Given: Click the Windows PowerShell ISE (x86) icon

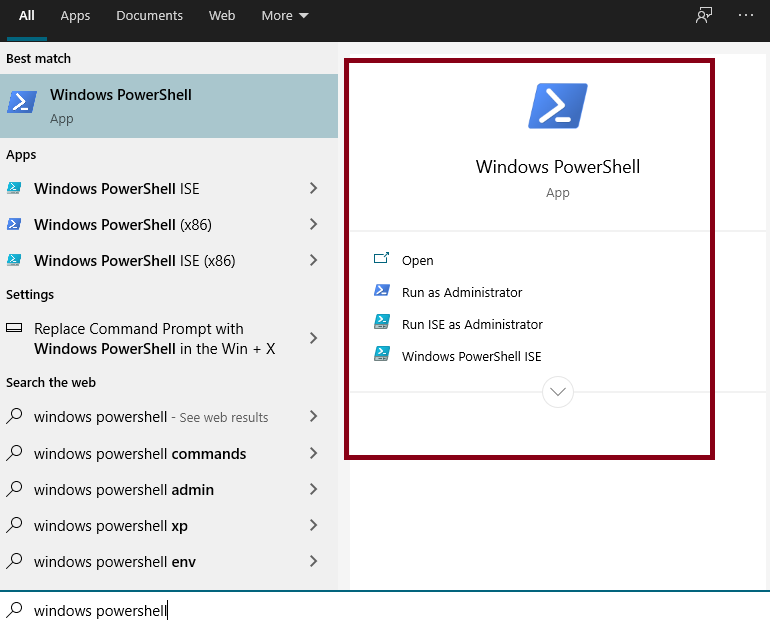Looking at the screenshot, I should coord(14,260).
